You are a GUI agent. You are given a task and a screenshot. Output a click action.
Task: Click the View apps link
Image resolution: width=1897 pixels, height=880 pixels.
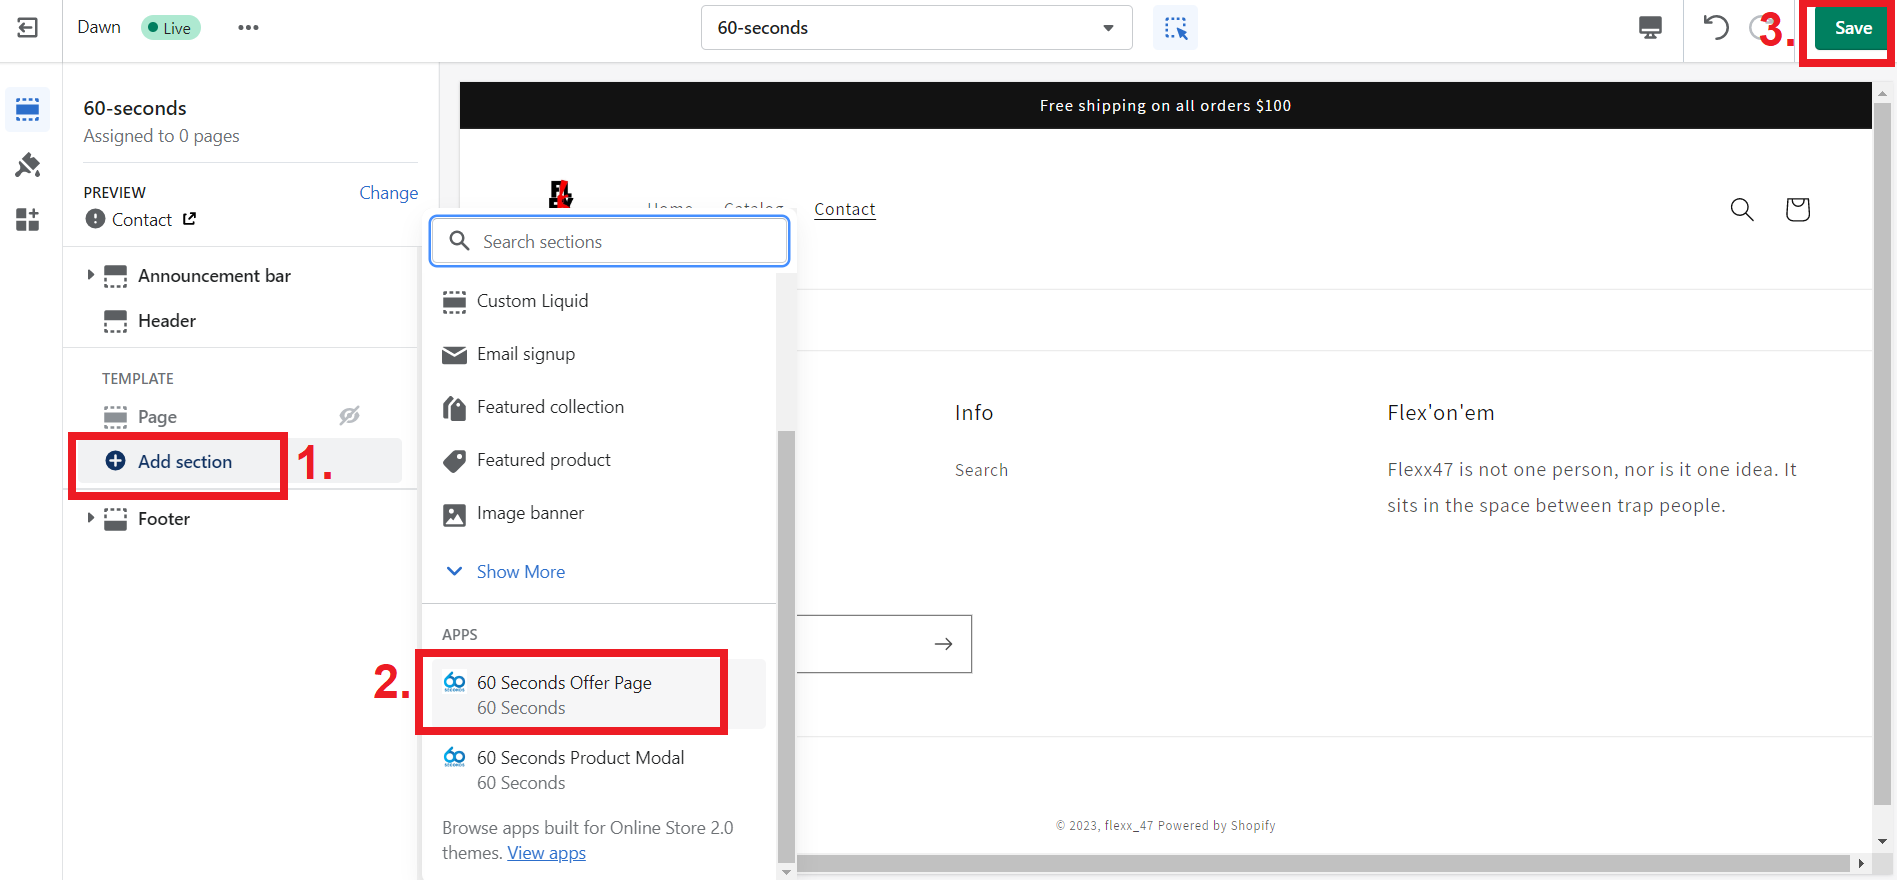[x=546, y=853]
